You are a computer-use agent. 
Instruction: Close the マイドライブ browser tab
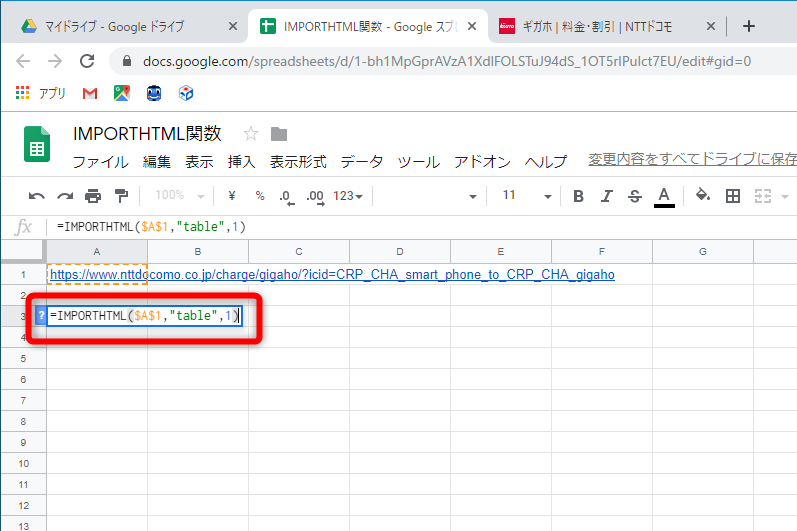[233, 26]
